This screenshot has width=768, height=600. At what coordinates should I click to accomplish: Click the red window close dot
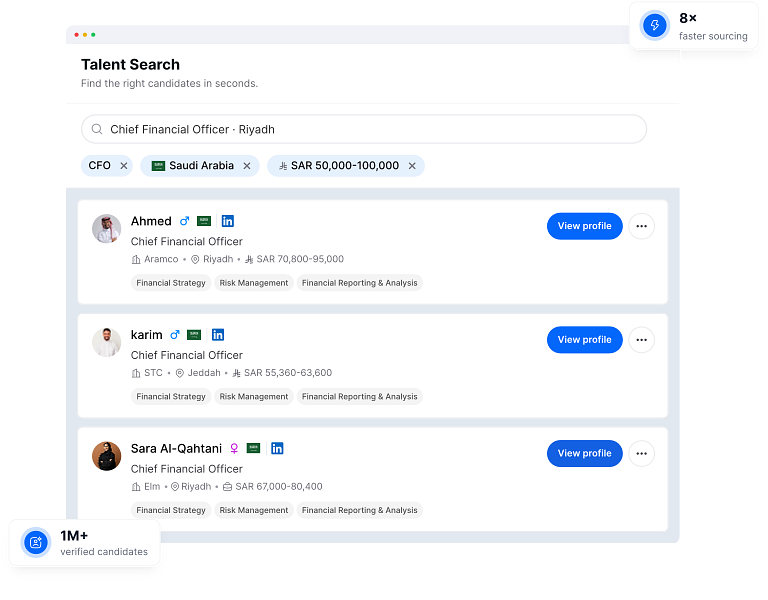coord(76,35)
